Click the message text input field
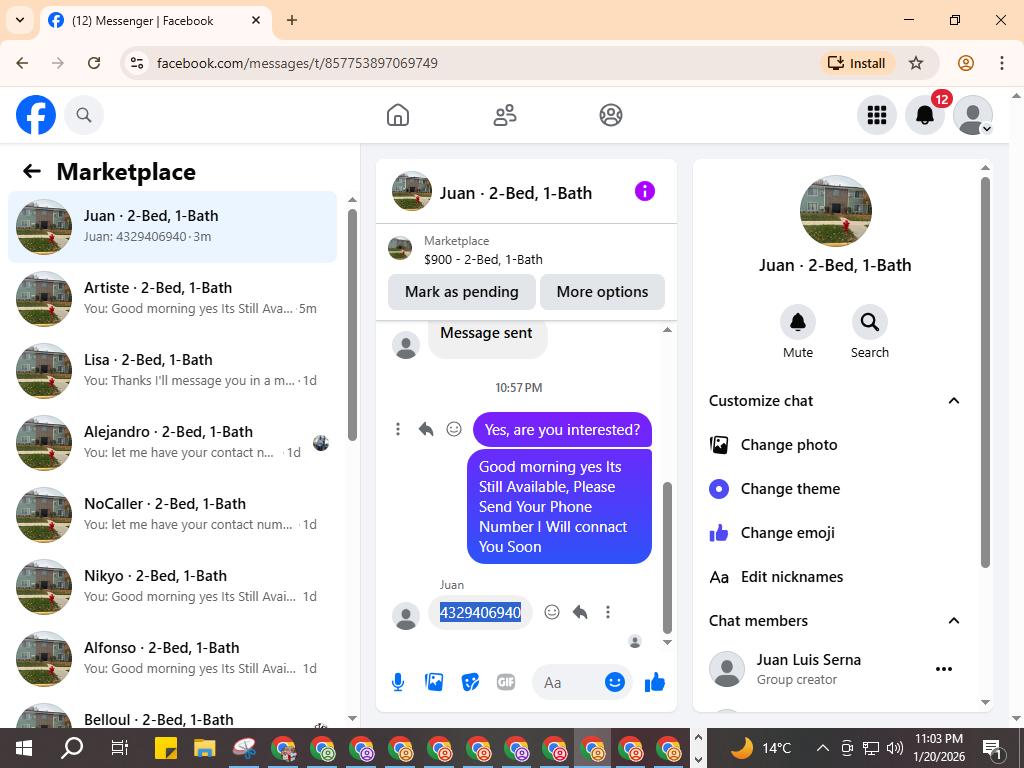Screen dimensions: 1024x768 (x=569, y=682)
